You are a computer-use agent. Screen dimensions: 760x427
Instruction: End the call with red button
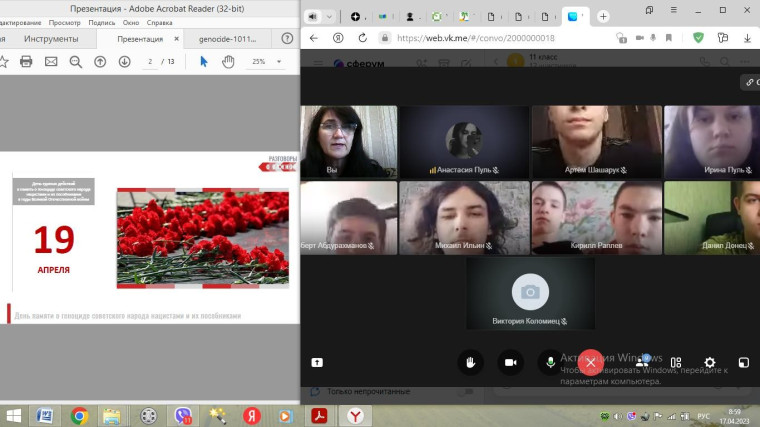tap(590, 363)
